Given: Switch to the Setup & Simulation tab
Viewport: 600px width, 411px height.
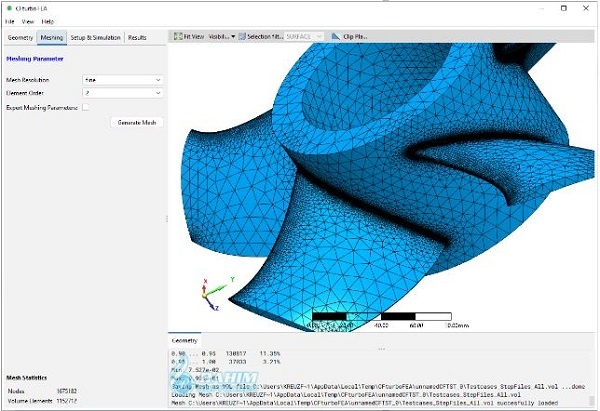Looking at the screenshot, I should (95, 38).
